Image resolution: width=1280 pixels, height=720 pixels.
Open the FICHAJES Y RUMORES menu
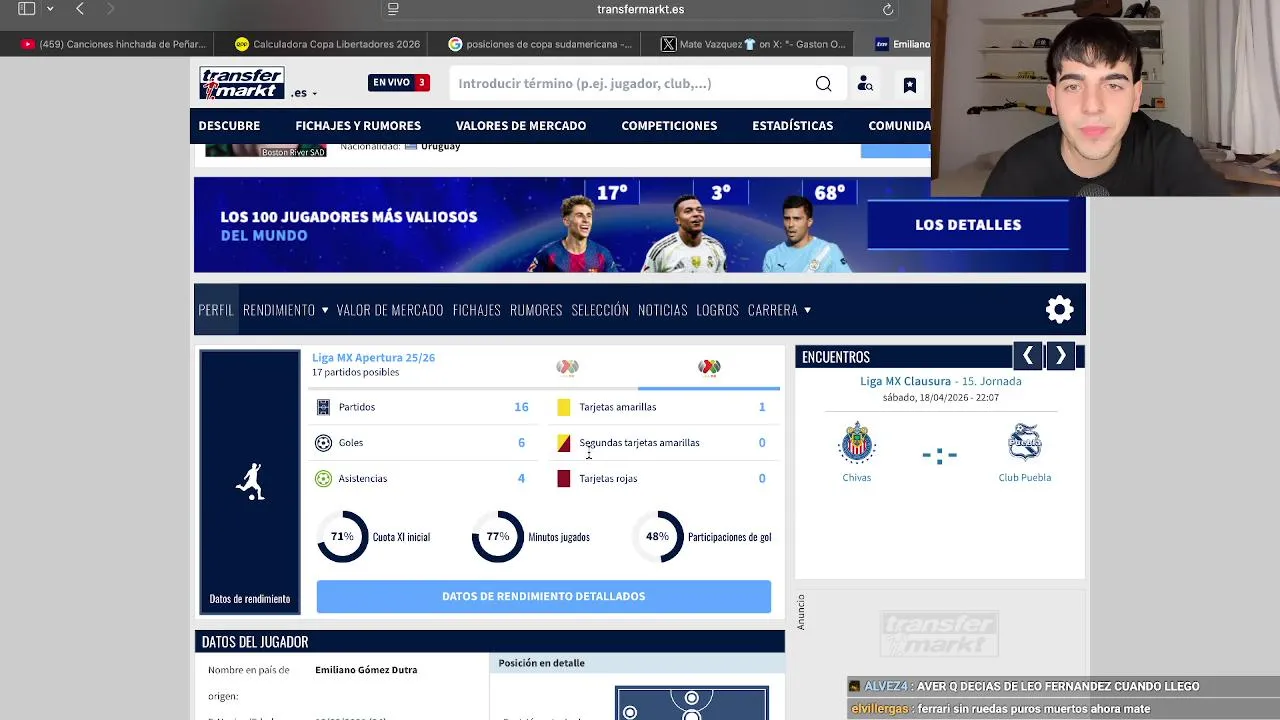point(358,125)
